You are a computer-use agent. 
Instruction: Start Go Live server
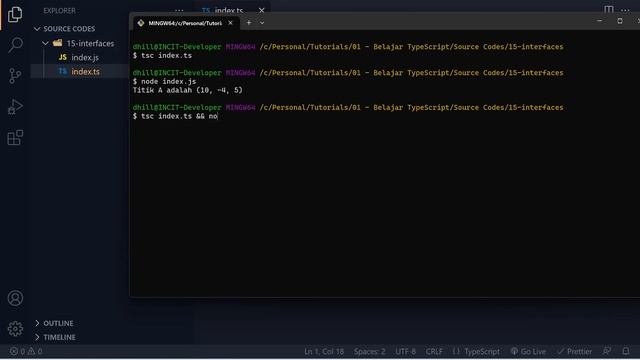(x=528, y=351)
